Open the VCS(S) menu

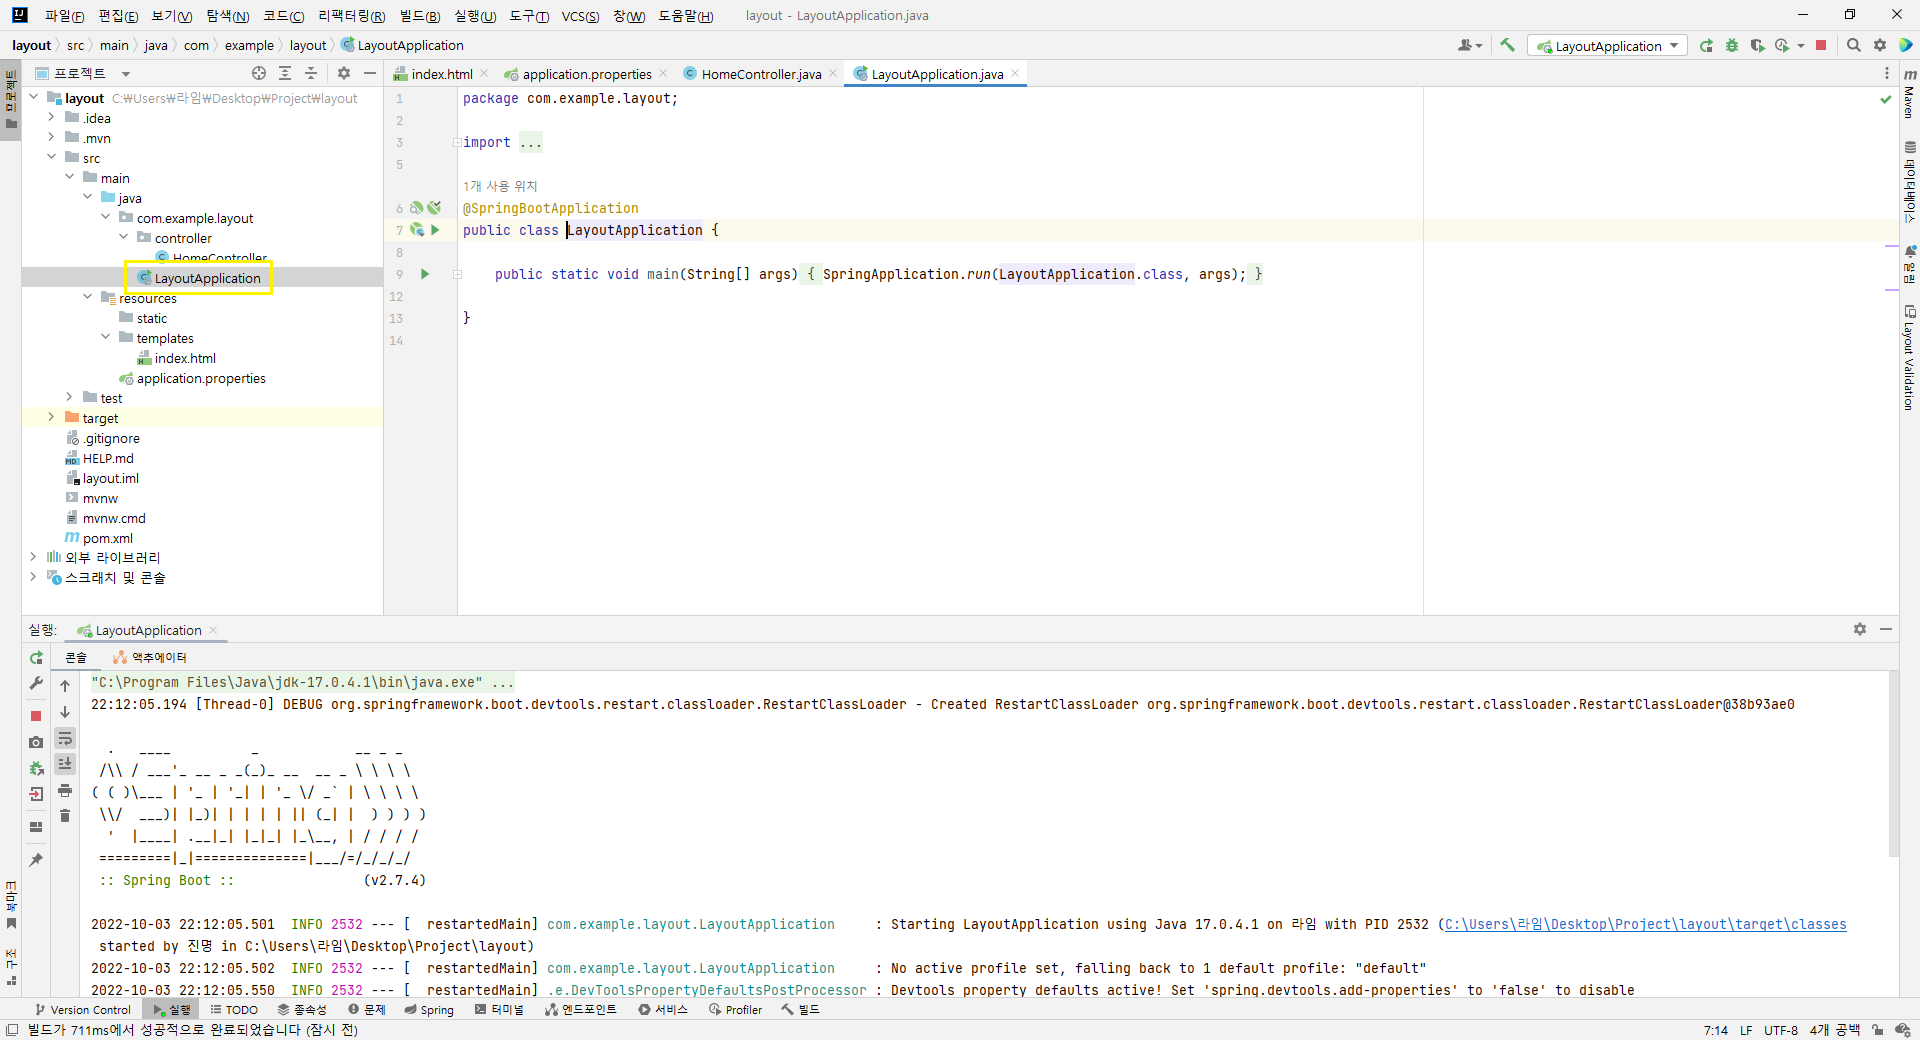[x=580, y=16]
